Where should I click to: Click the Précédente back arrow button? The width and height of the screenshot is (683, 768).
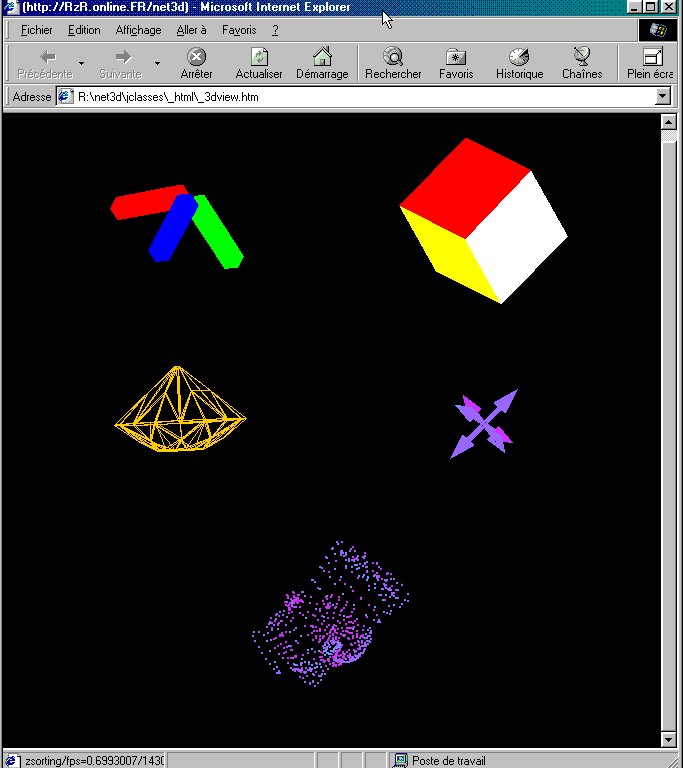[x=45, y=64]
